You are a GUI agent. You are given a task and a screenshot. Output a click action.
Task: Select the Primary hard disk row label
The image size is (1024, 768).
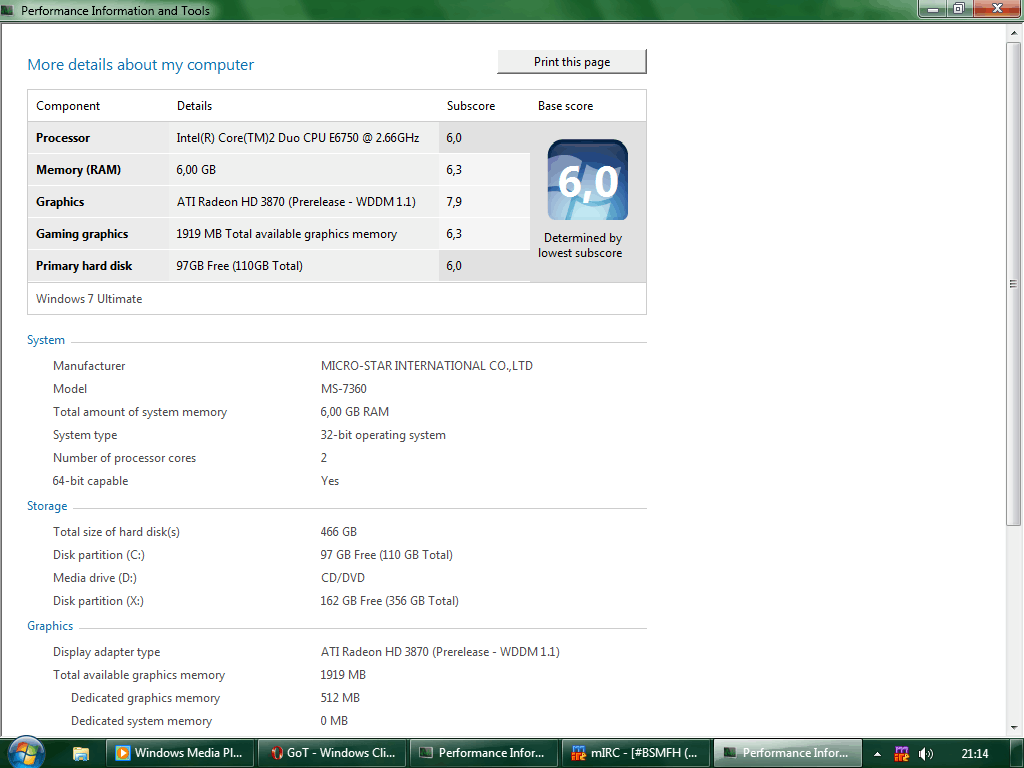84,266
